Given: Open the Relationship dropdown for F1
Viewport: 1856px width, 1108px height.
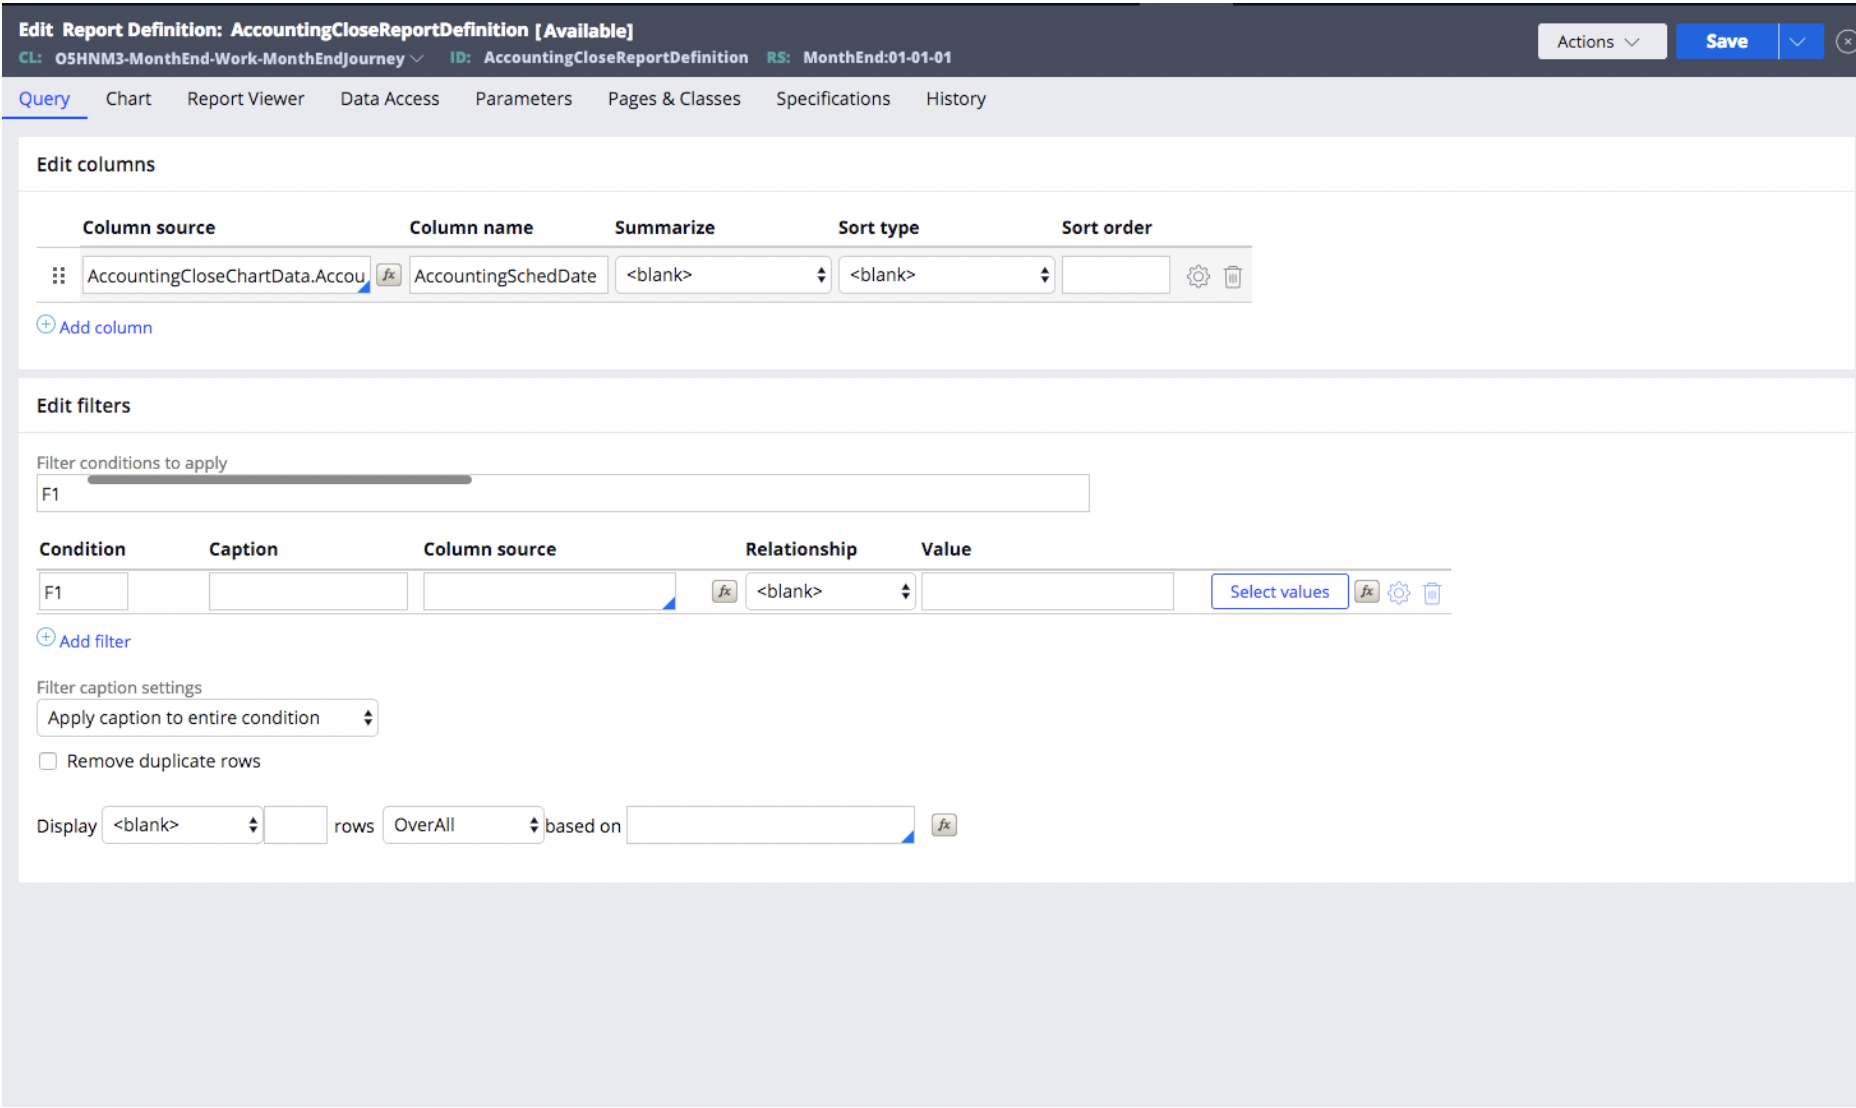Looking at the screenshot, I should (x=830, y=591).
